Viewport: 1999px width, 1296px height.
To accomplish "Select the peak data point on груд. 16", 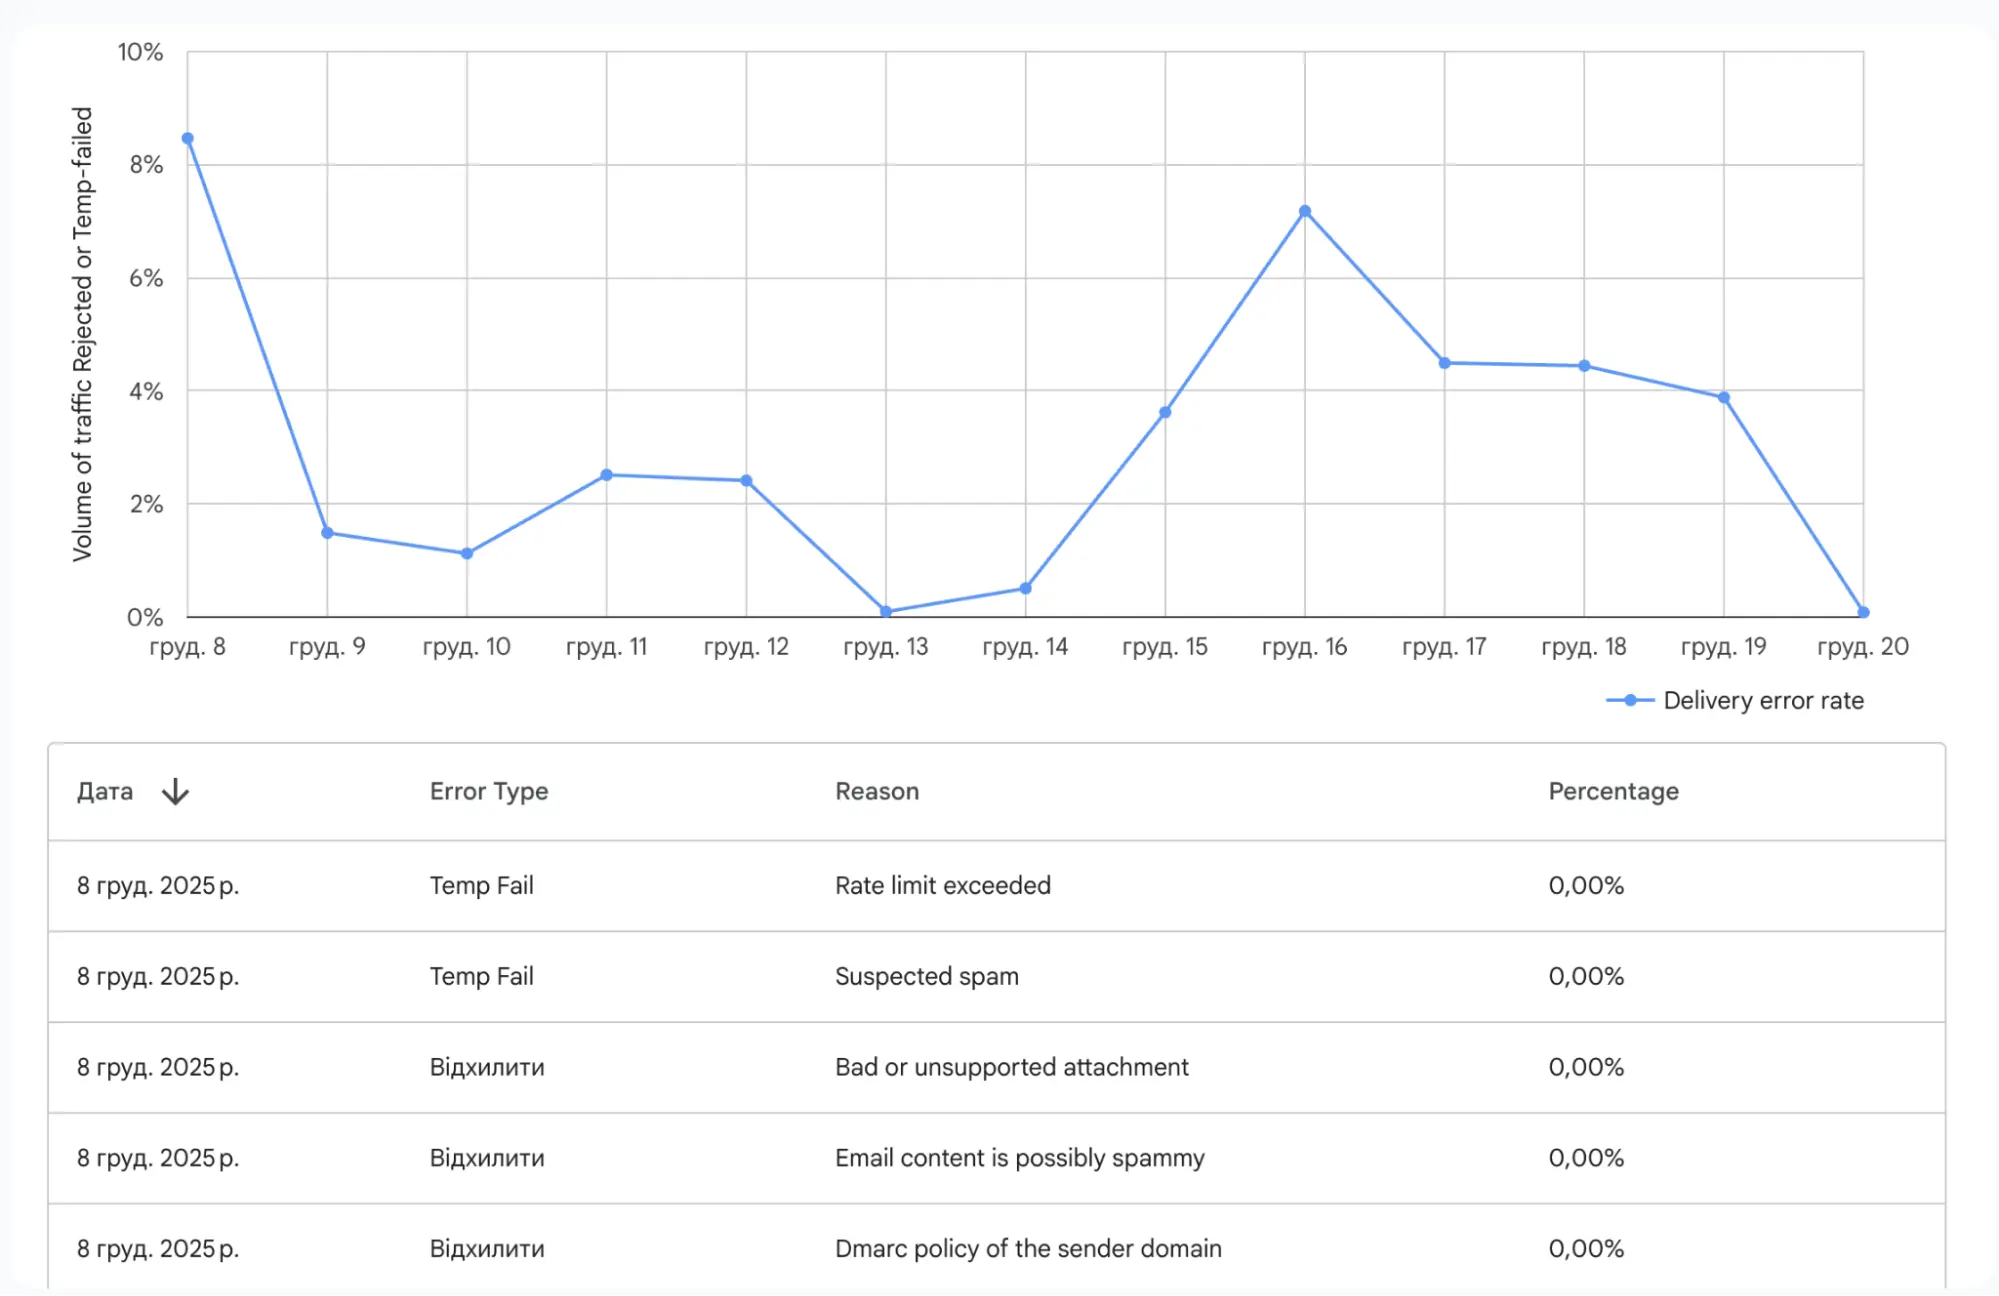I will (1304, 209).
